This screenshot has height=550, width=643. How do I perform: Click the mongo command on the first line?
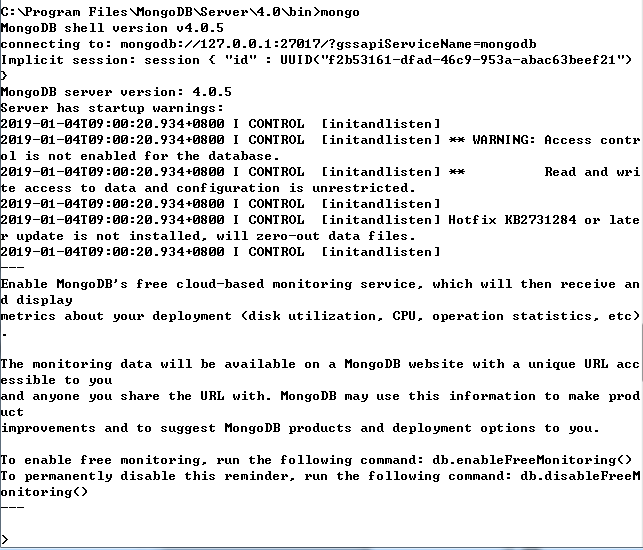click(340, 12)
